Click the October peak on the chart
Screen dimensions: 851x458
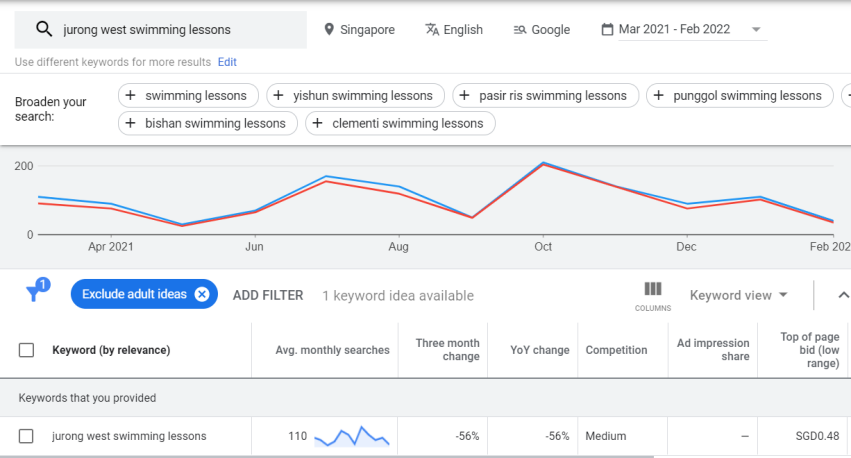[543, 163]
